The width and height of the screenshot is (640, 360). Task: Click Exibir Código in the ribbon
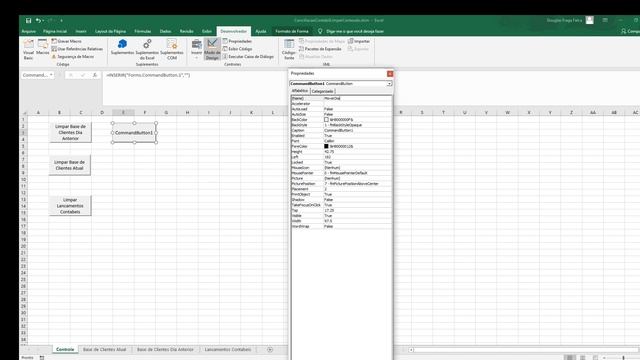tap(238, 49)
